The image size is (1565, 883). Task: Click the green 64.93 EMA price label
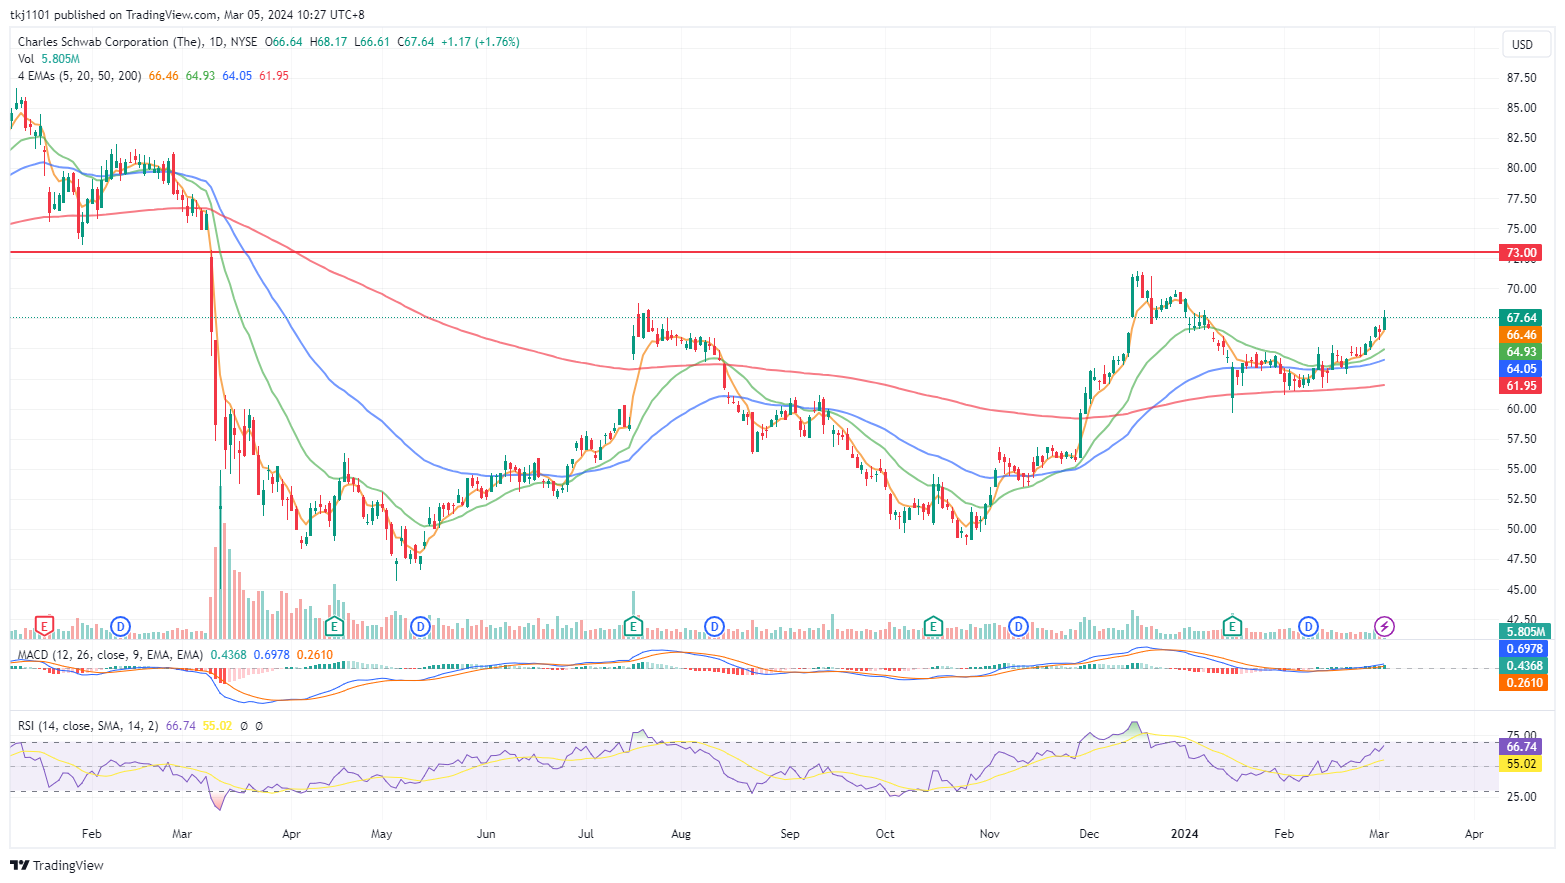pos(1522,352)
